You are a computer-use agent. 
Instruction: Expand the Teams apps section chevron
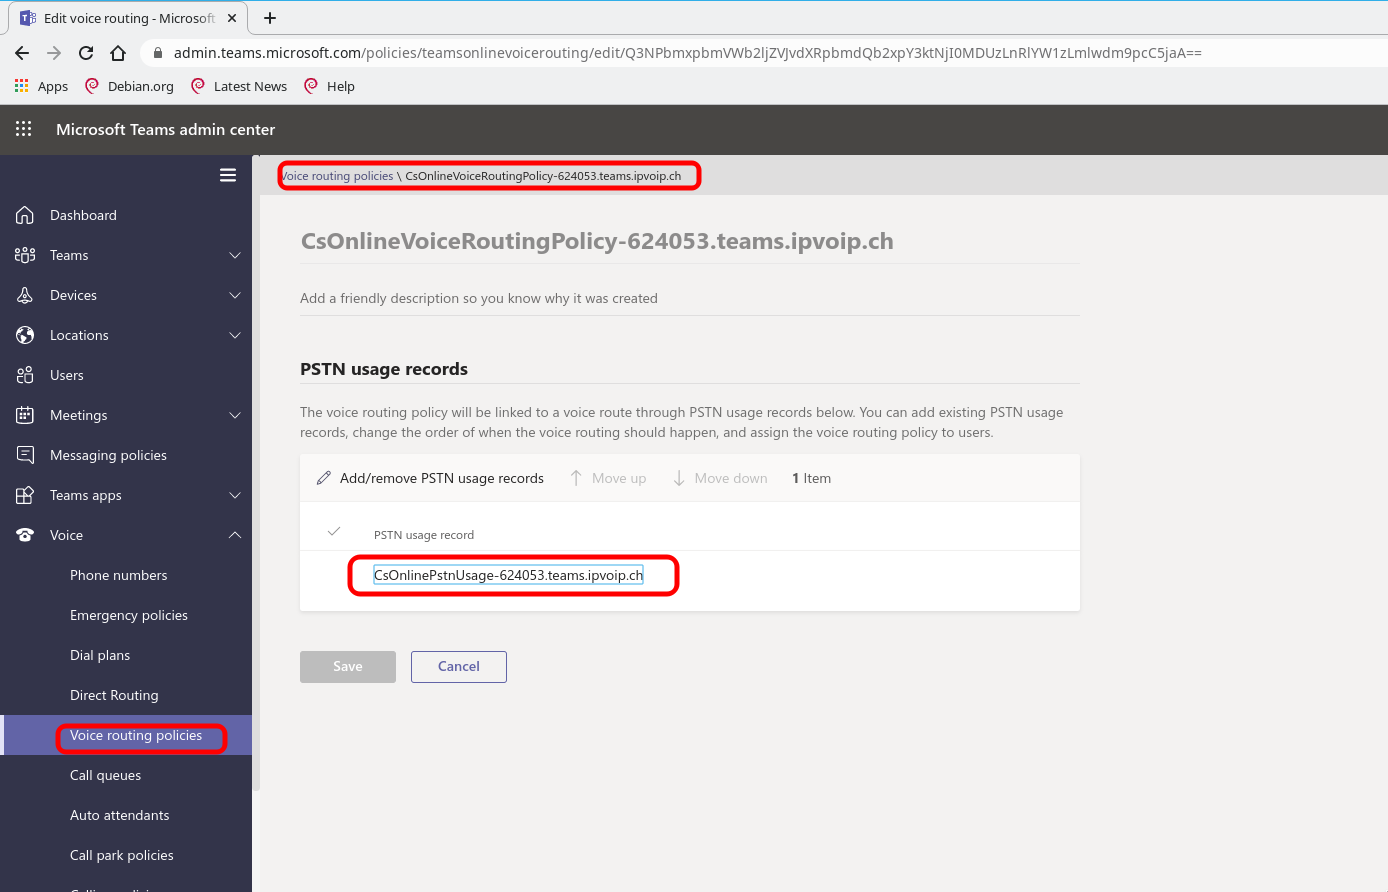[x=235, y=495]
